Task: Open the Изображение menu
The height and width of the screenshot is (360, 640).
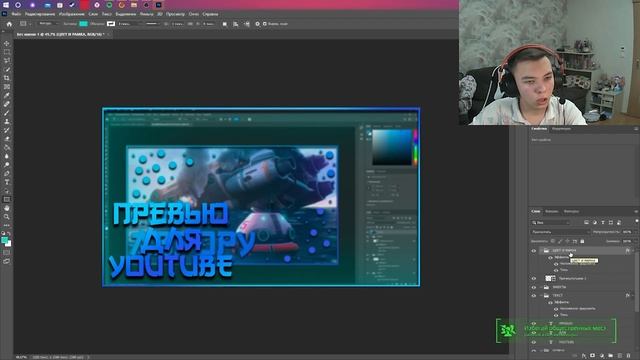Action: tap(71, 14)
